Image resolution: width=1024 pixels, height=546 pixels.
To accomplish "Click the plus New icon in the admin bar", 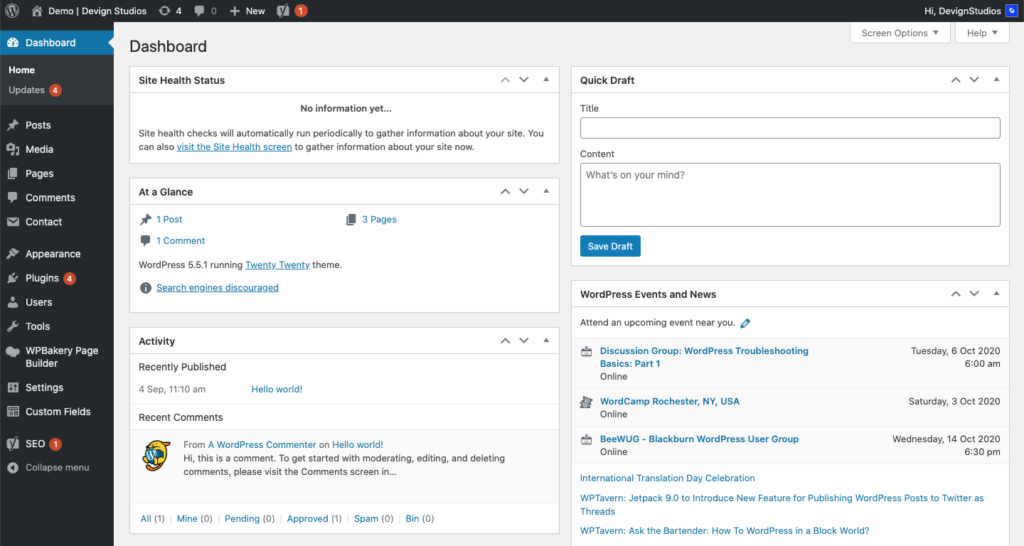I will (x=234, y=10).
